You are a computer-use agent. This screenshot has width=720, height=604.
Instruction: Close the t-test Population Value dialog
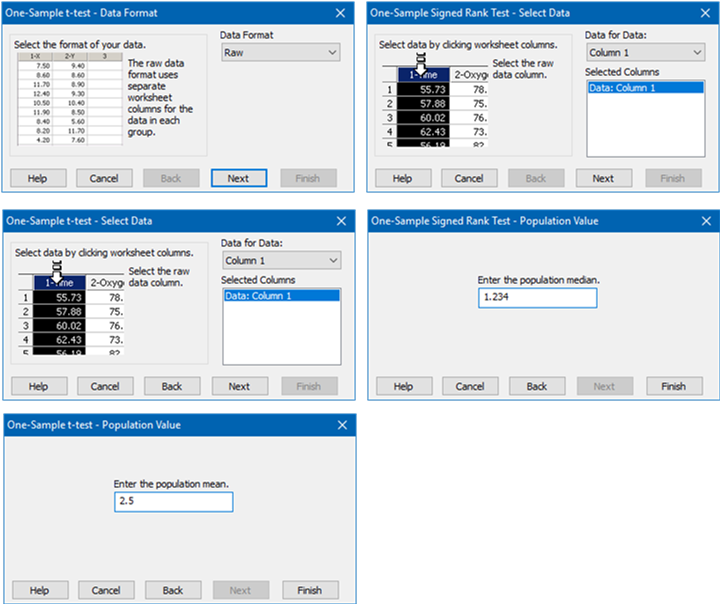(340, 425)
